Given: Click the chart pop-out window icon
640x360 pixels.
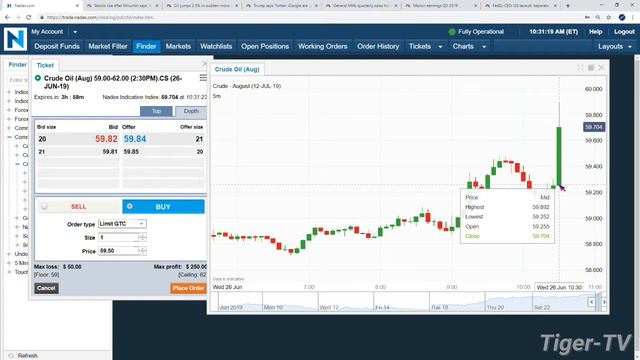Looking at the screenshot, I should point(591,68).
